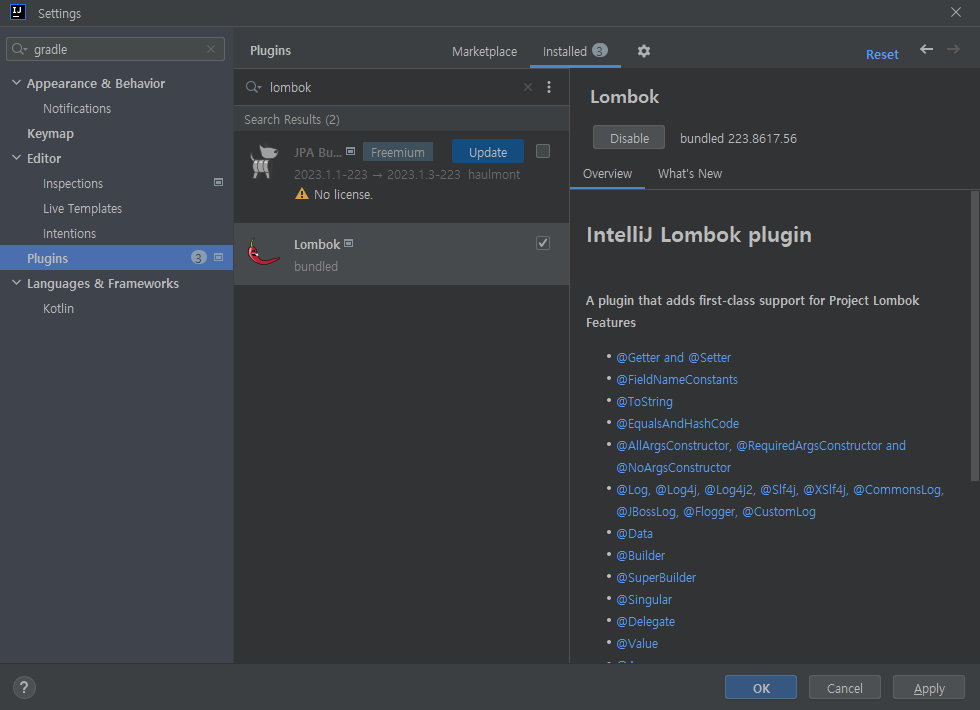Open the @EqualsAndHashCode link
980x710 pixels.
pyautogui.click(x=678, y=423)
